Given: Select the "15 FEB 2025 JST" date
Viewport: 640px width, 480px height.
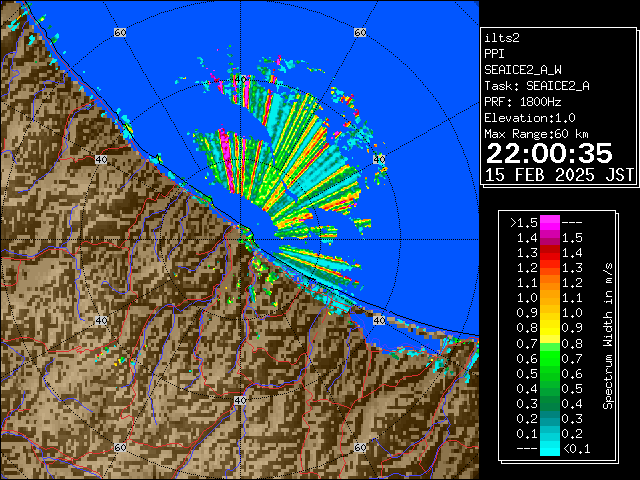Looking at the screenshot, I should click(x=560, y=175).
